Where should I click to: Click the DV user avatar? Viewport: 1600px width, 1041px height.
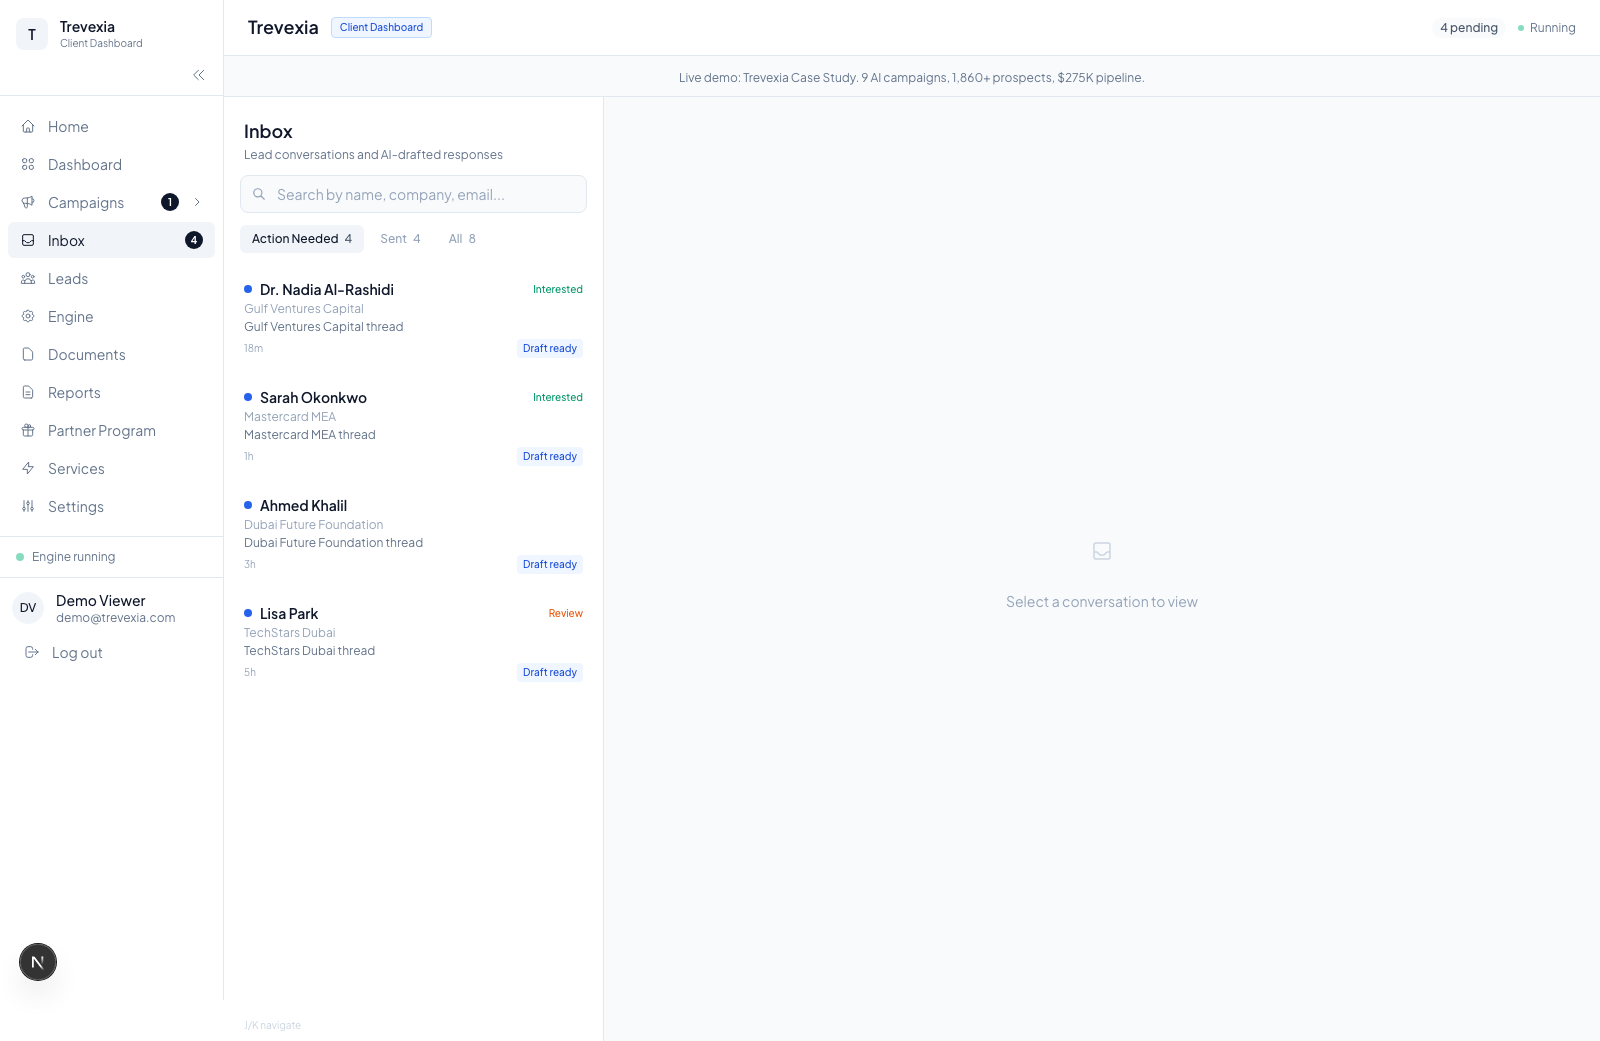[x=28, y=608]
